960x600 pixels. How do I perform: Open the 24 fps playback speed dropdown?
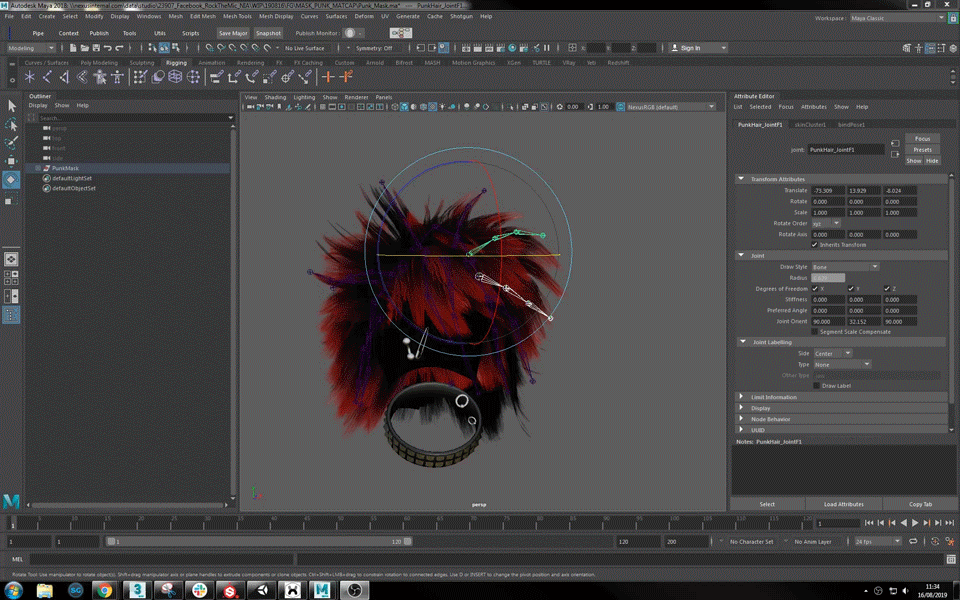click(877, 541)
